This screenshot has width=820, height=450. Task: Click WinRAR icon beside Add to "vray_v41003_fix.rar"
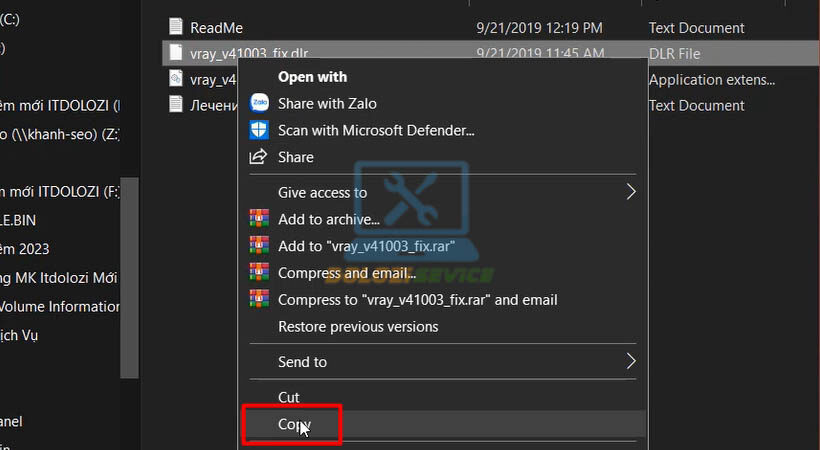[259, 246]
